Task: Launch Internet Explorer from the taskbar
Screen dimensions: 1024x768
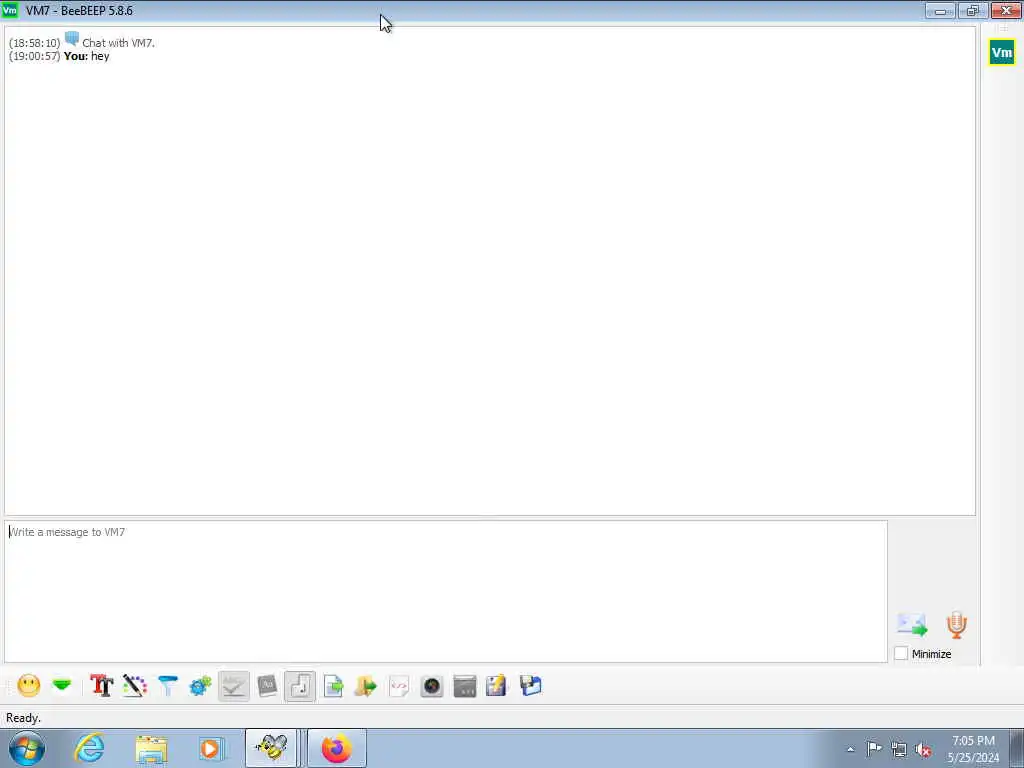Action: pos(89,748)
